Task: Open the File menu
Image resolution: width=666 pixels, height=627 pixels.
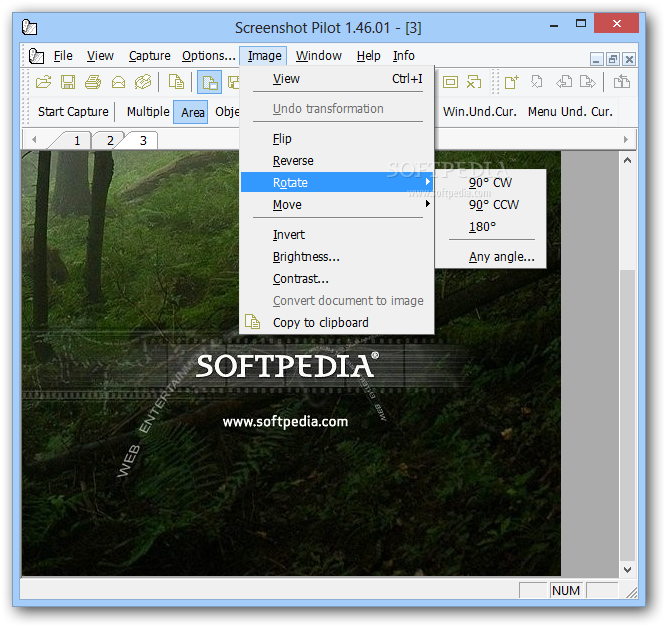Action: coord(63,56)
